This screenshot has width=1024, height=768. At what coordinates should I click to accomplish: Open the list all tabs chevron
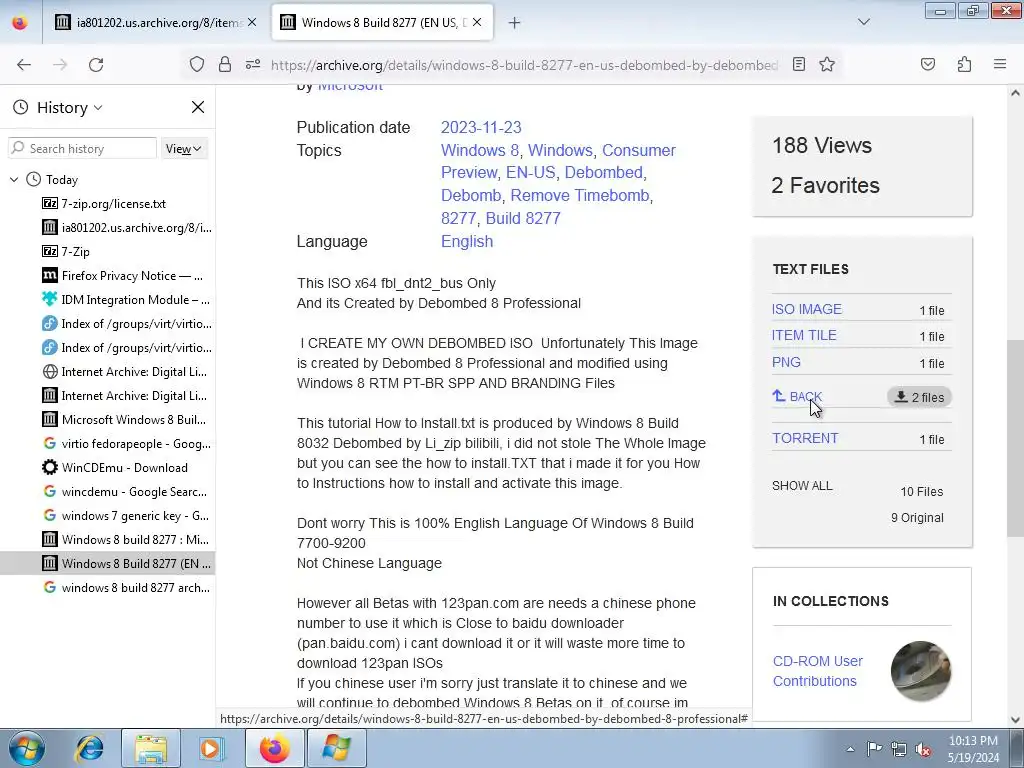tap(863, 22)
